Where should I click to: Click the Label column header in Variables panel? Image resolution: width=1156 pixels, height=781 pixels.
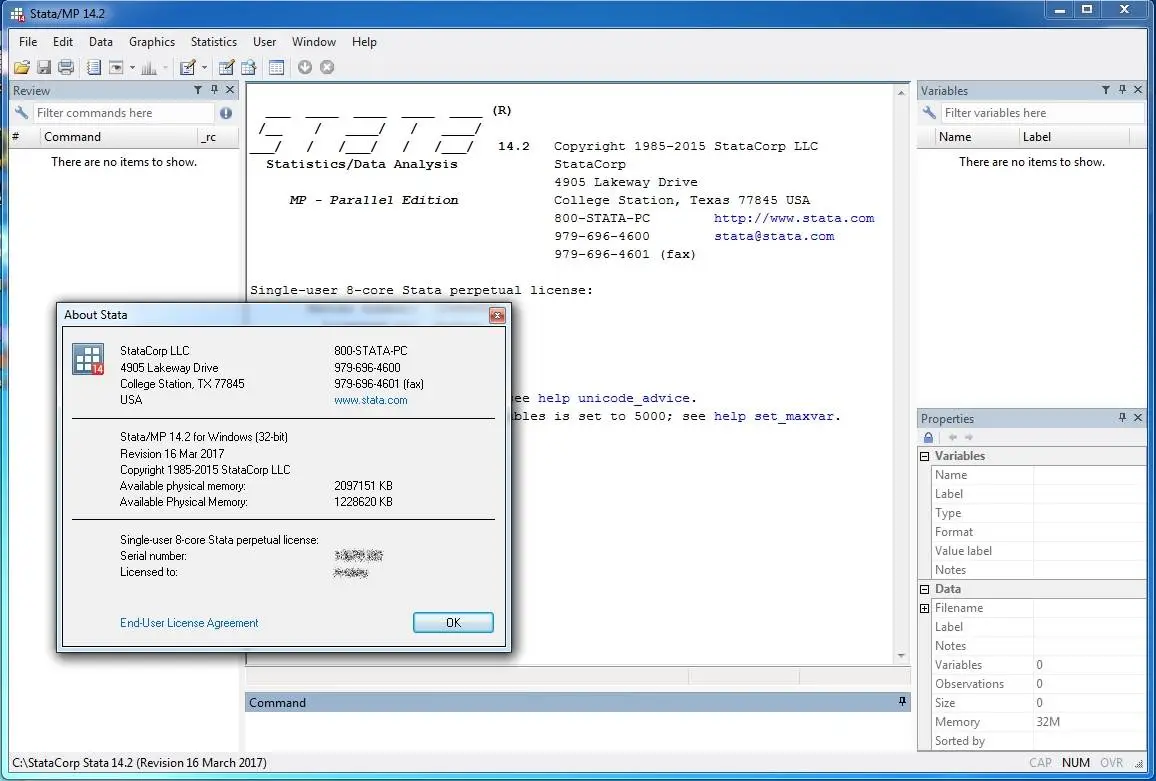(1073, 136)
